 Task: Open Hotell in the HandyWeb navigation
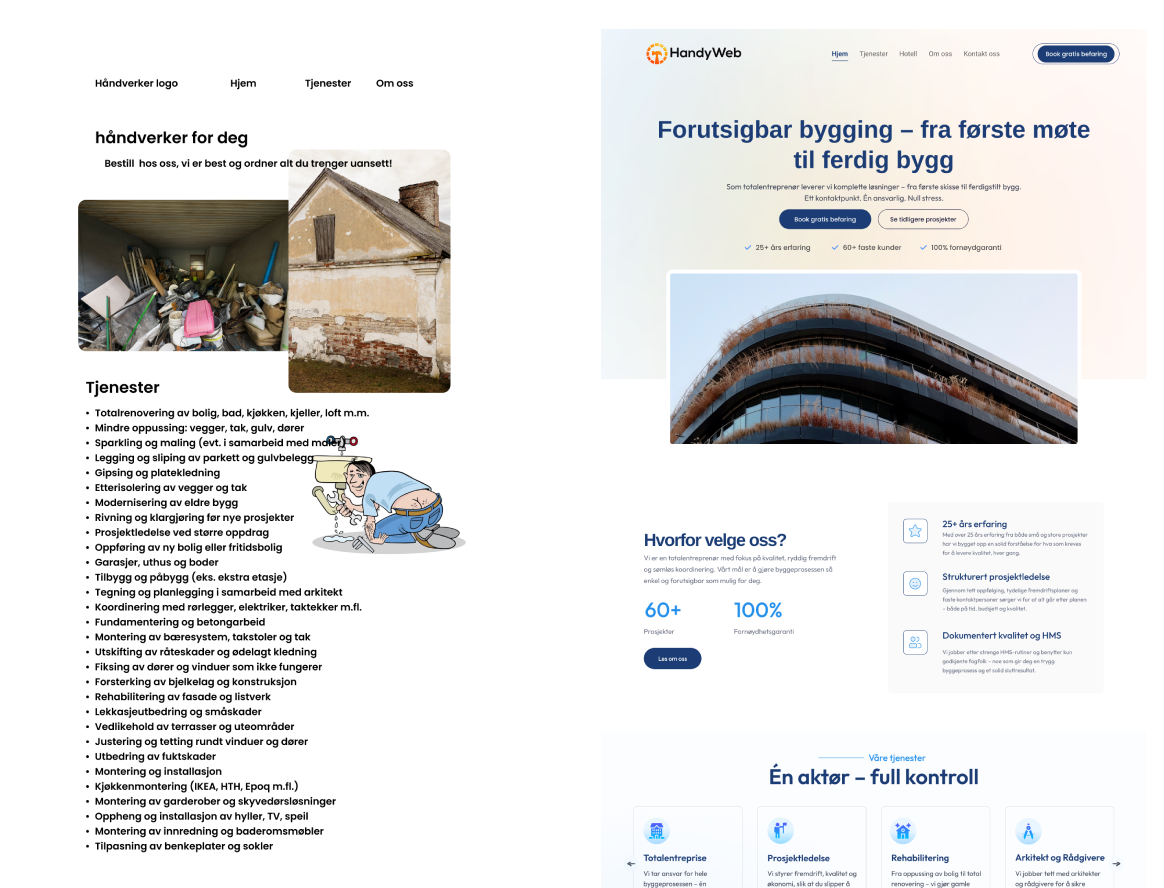[x=908, y=53]
